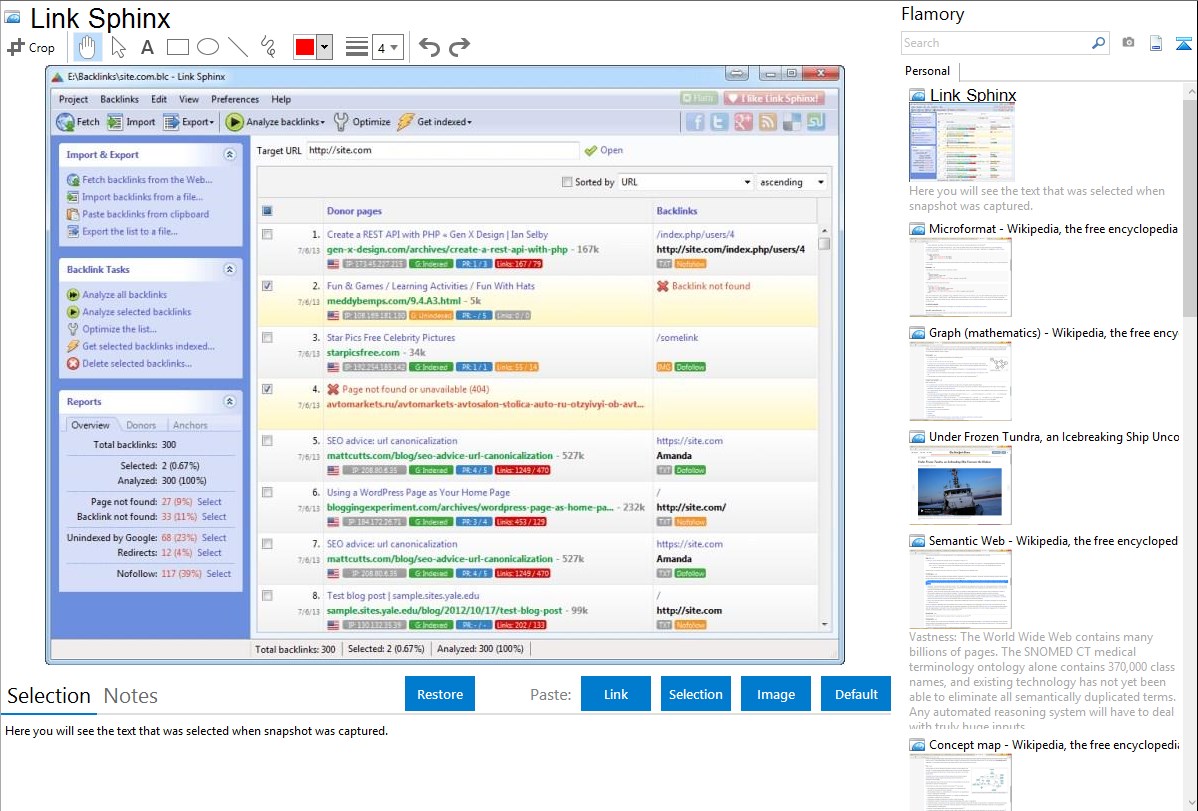
Task: Click the Flamory search magnifier icon
Action: pyautogui.click(x=1098, y=43)
